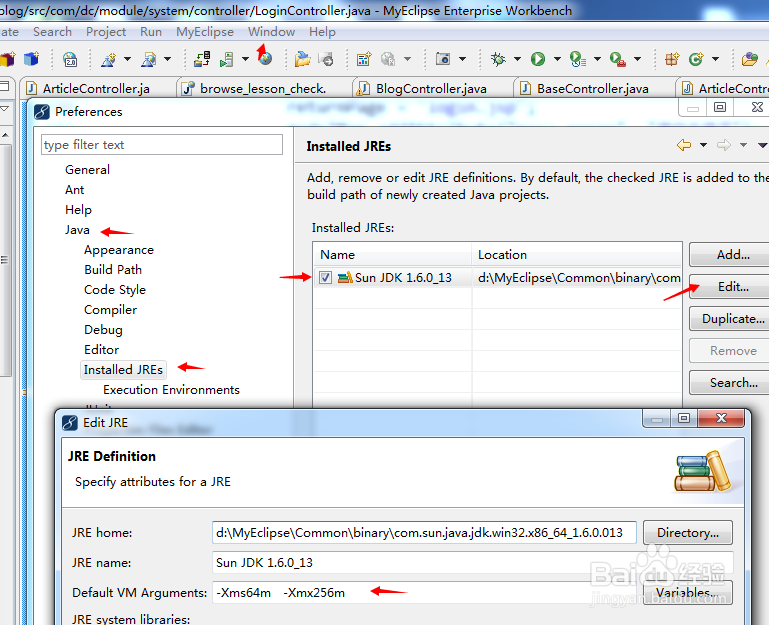The width and height of the screenshot is (769, 625).
Task: Select Build Path in the preferences tree
Action: tap(113, 270)
